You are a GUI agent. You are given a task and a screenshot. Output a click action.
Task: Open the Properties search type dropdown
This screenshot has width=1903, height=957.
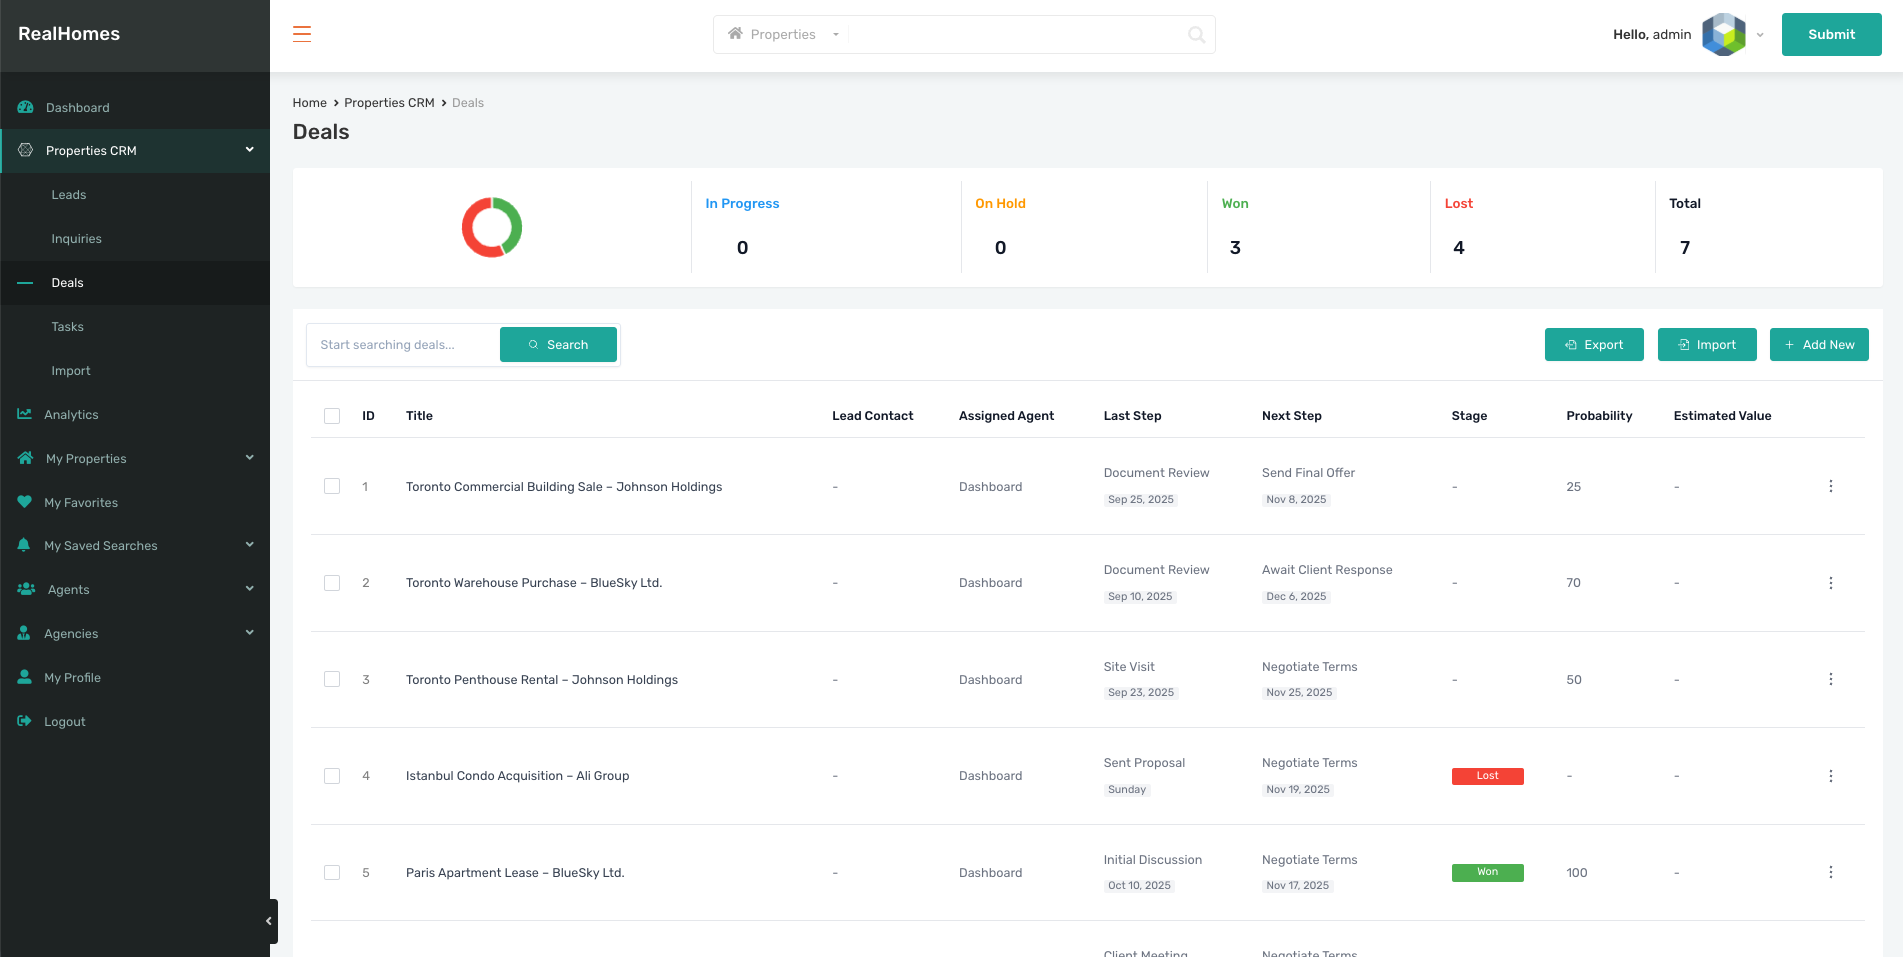[784, 35]
